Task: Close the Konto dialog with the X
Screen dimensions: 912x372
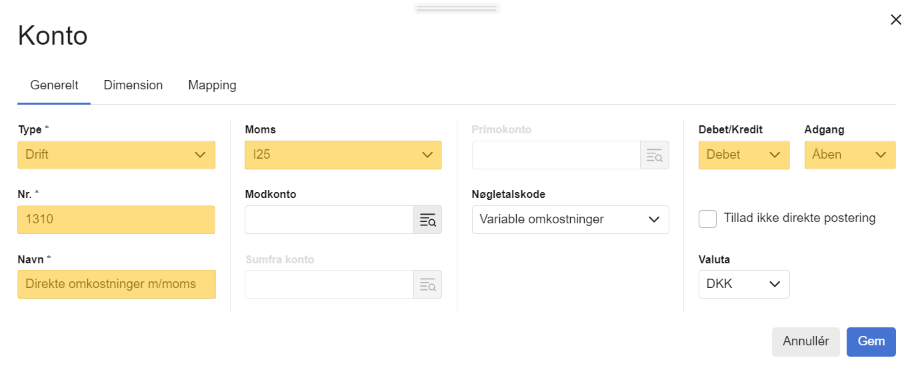Action: (896, 20)
